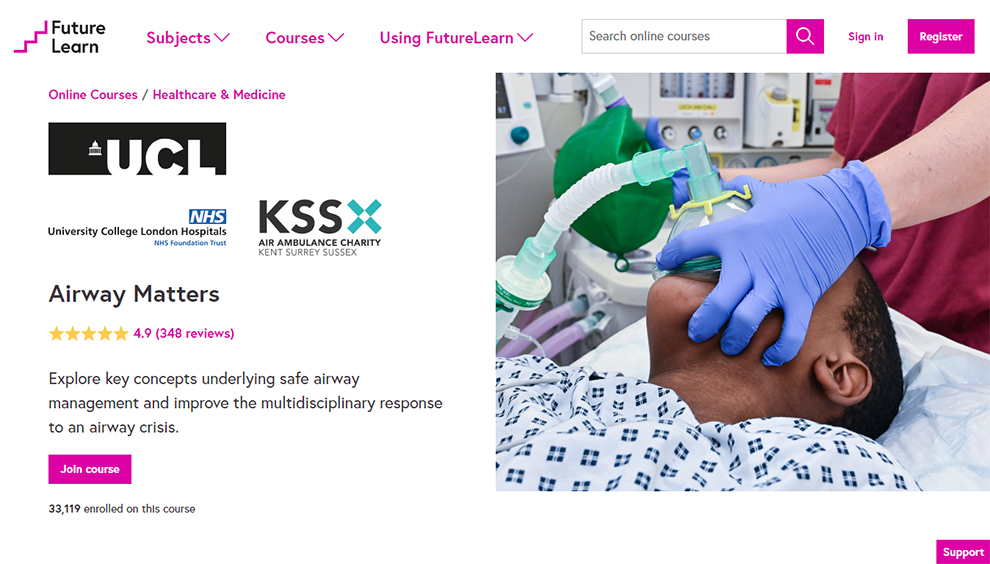Image resolution: width=990 pixels, height=564 pixels.
Task: Click the UCL logo
Action: click(x=137, y=149)
